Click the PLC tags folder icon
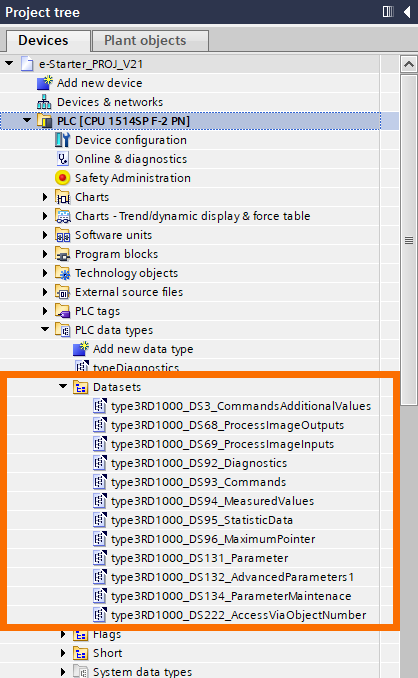Image resolution: width=418 pixels, height=678 pixels. pyautogui.click(x=63, y=311)
